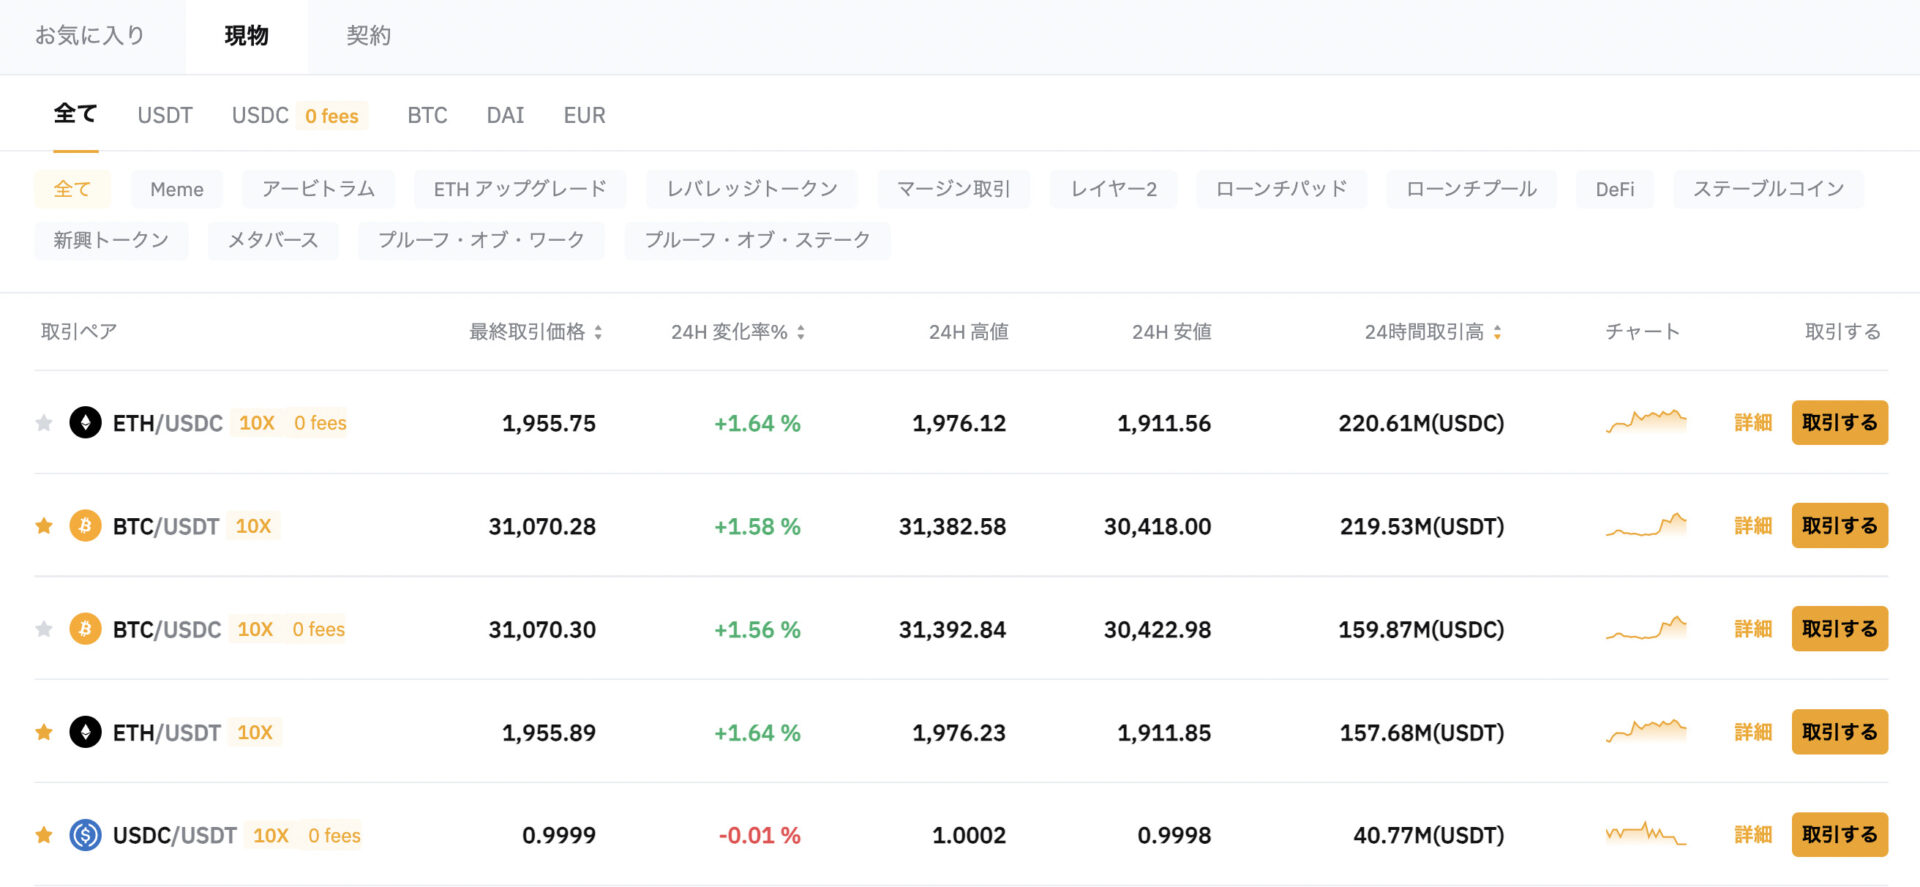Toggle favorite star for ETH/USDT
The width and height of the screenshot is (1920, 887).
(44, 732)
